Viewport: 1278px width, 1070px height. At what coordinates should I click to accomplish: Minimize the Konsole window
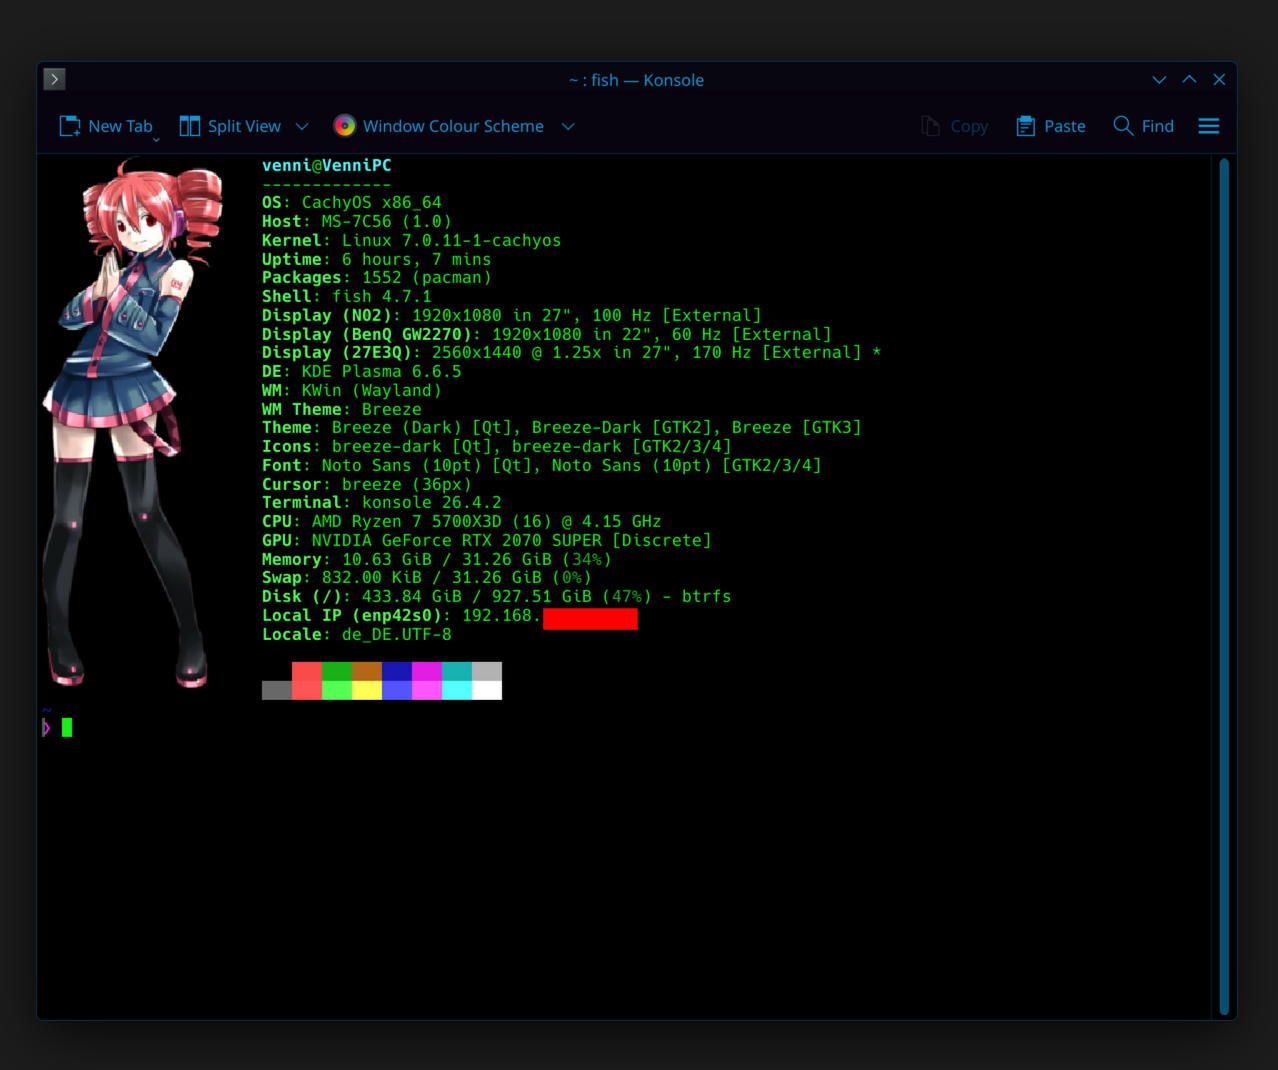pyautogui.click(x=1159, y=80)
